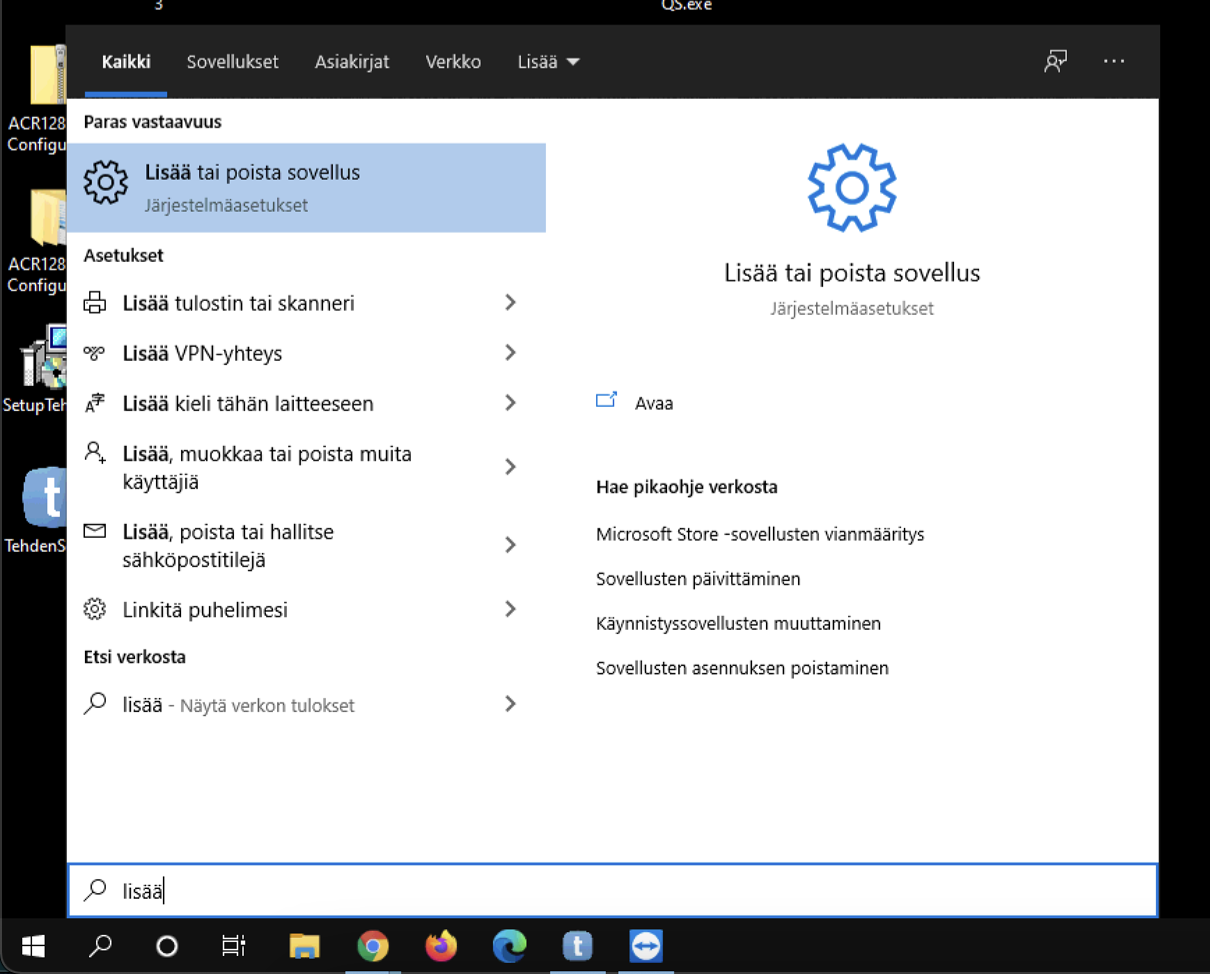Screen dimensions: 1210x974
Task: Expand Lisää tulostin tai skanneri arrow
Action: [x=510, y=303]
